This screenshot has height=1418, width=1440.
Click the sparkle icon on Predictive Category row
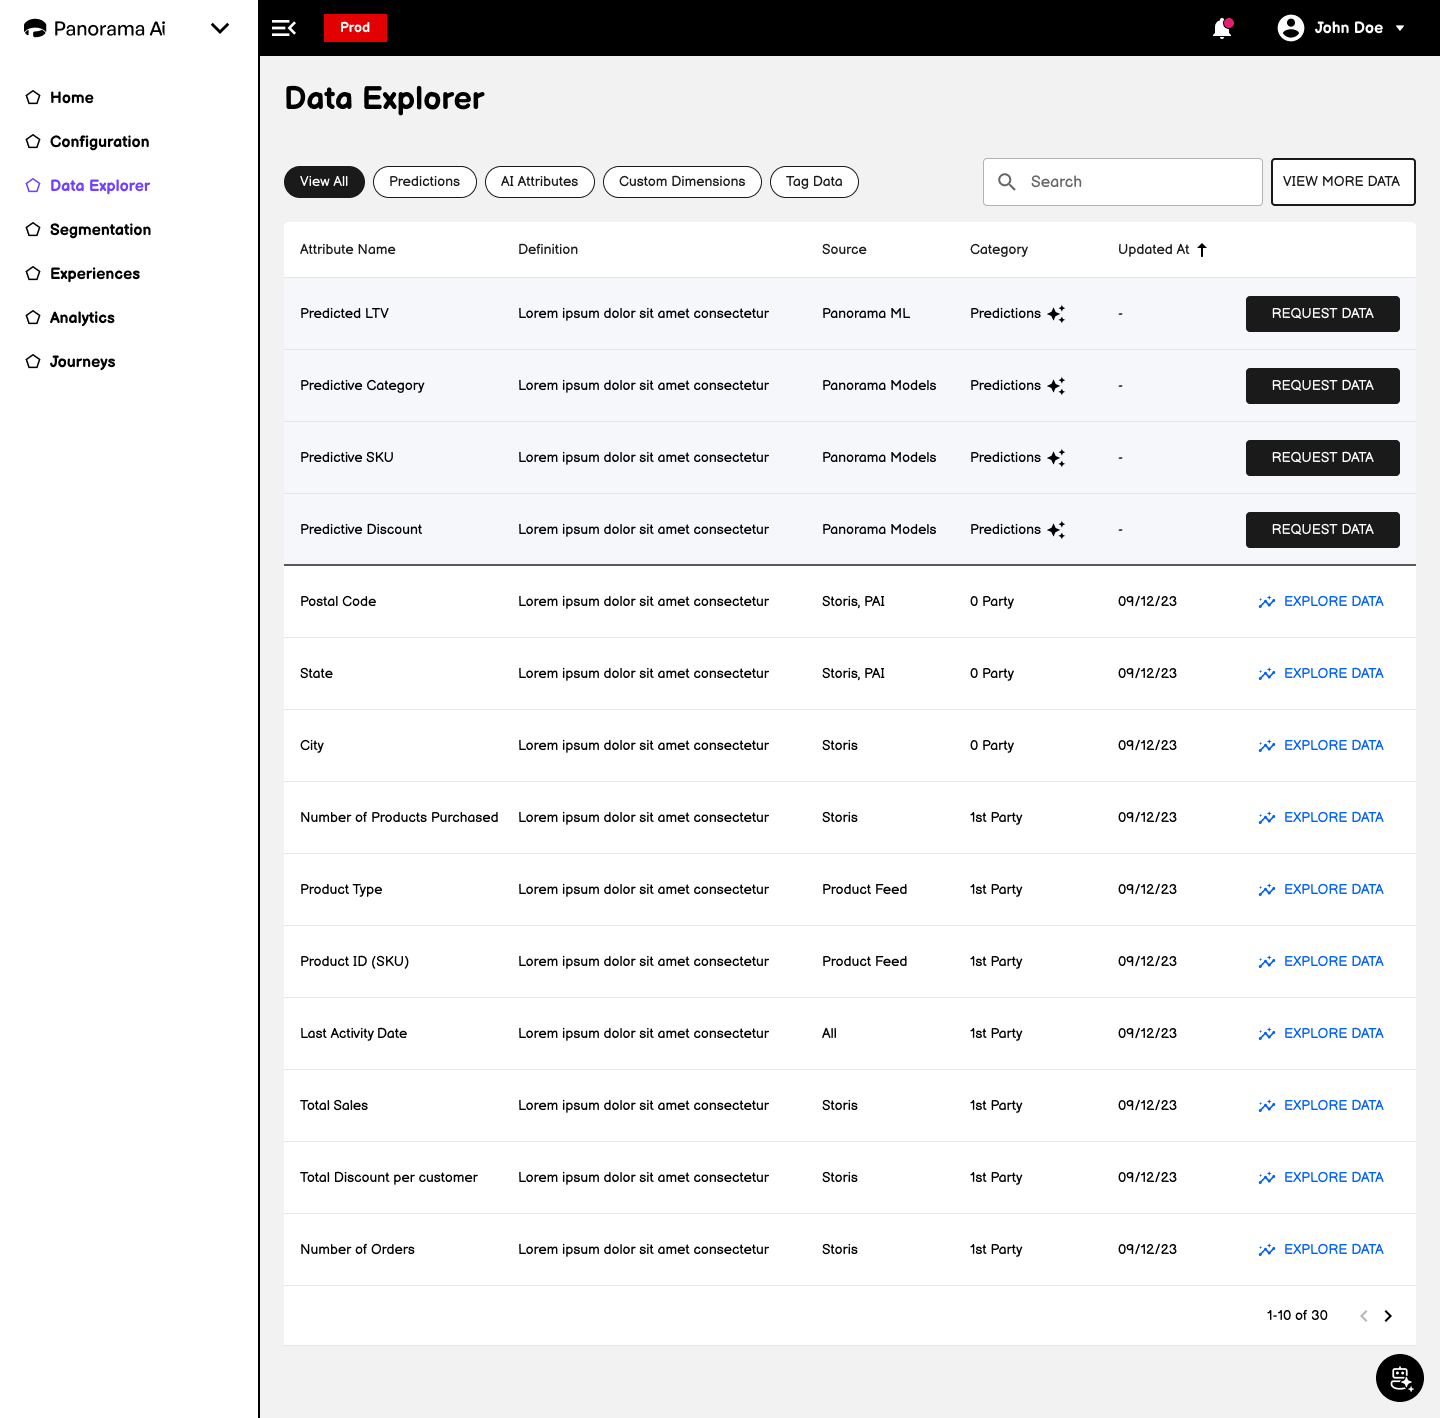pos(1056,386)
